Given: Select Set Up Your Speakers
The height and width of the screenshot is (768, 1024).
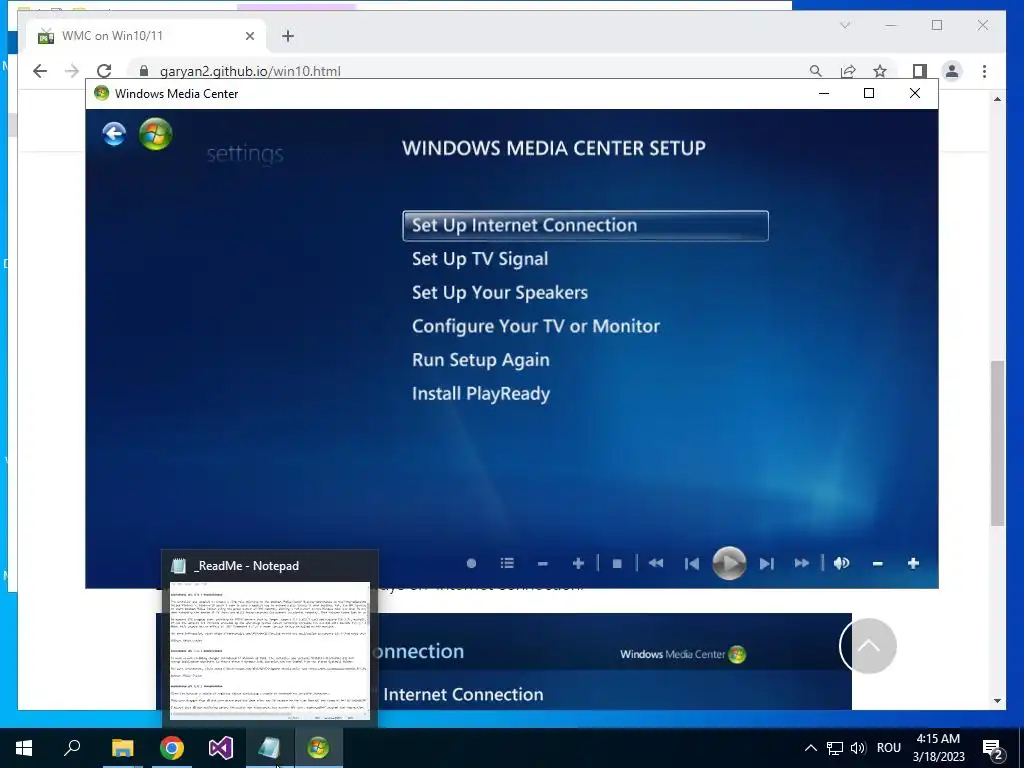Looking at the screenshot, I should coord(500,293).
